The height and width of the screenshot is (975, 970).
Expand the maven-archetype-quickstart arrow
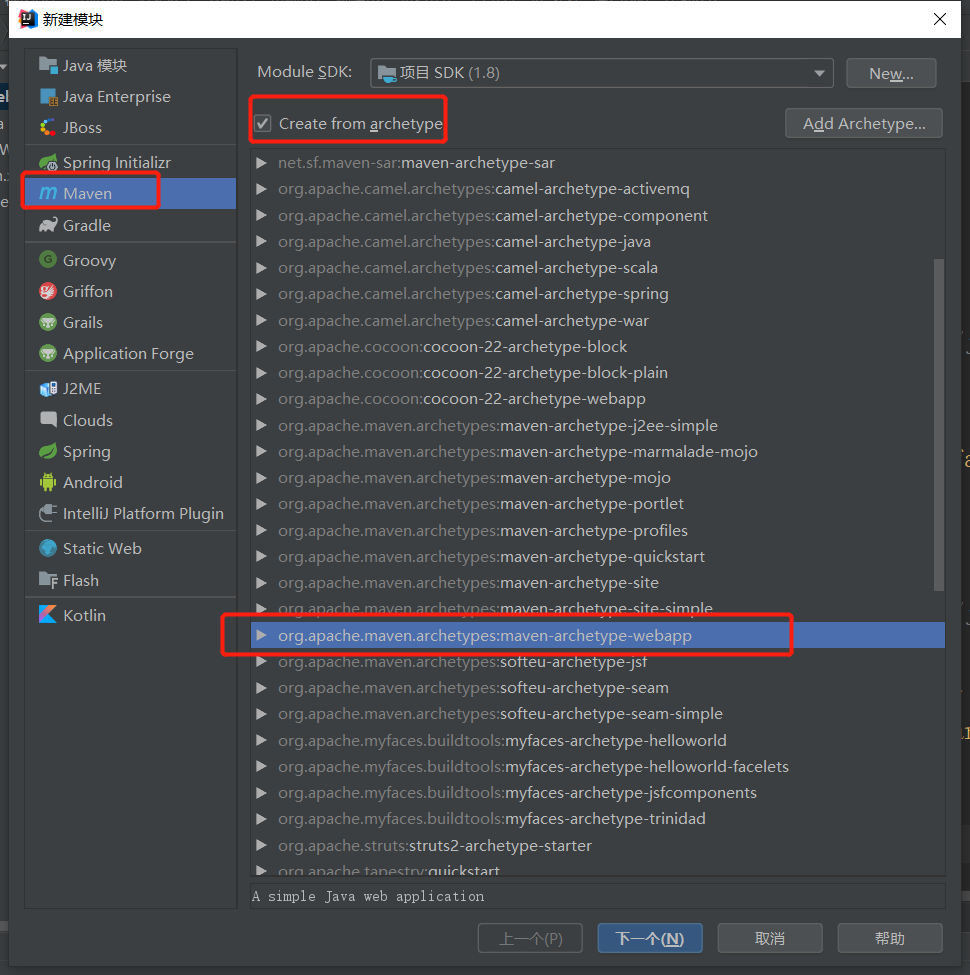coord(261,556)
